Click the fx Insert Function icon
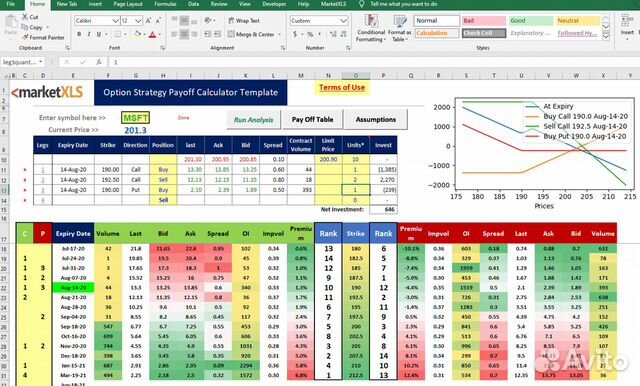 click(x=99, y=62)
